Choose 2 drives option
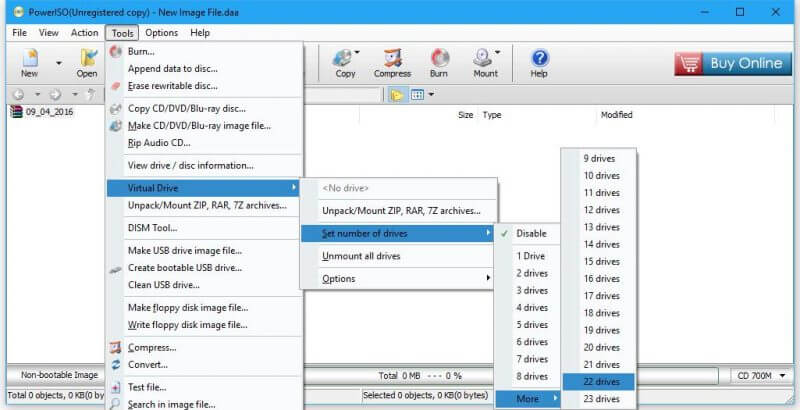 click(528, 273)
